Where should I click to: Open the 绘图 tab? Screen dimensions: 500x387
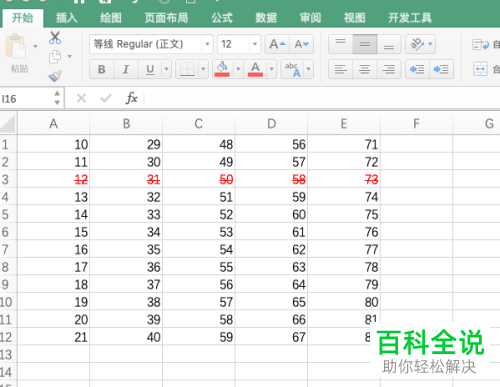(111, 18)
